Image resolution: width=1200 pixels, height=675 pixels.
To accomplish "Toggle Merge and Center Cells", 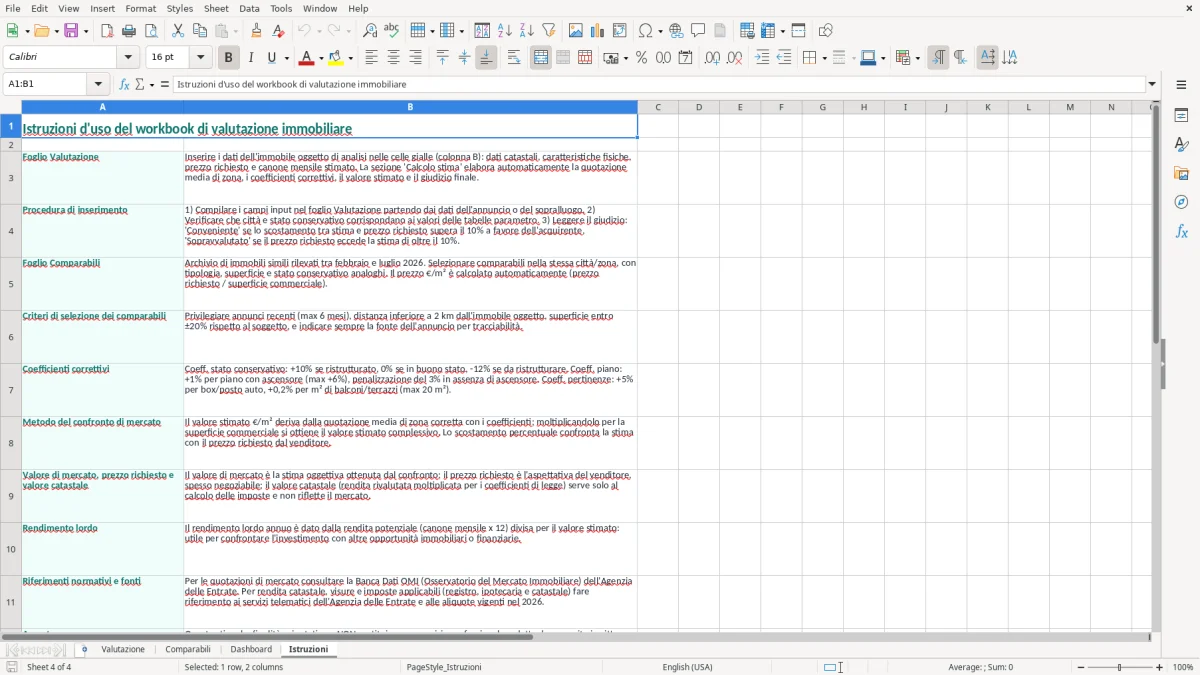I will pos(541,58).
